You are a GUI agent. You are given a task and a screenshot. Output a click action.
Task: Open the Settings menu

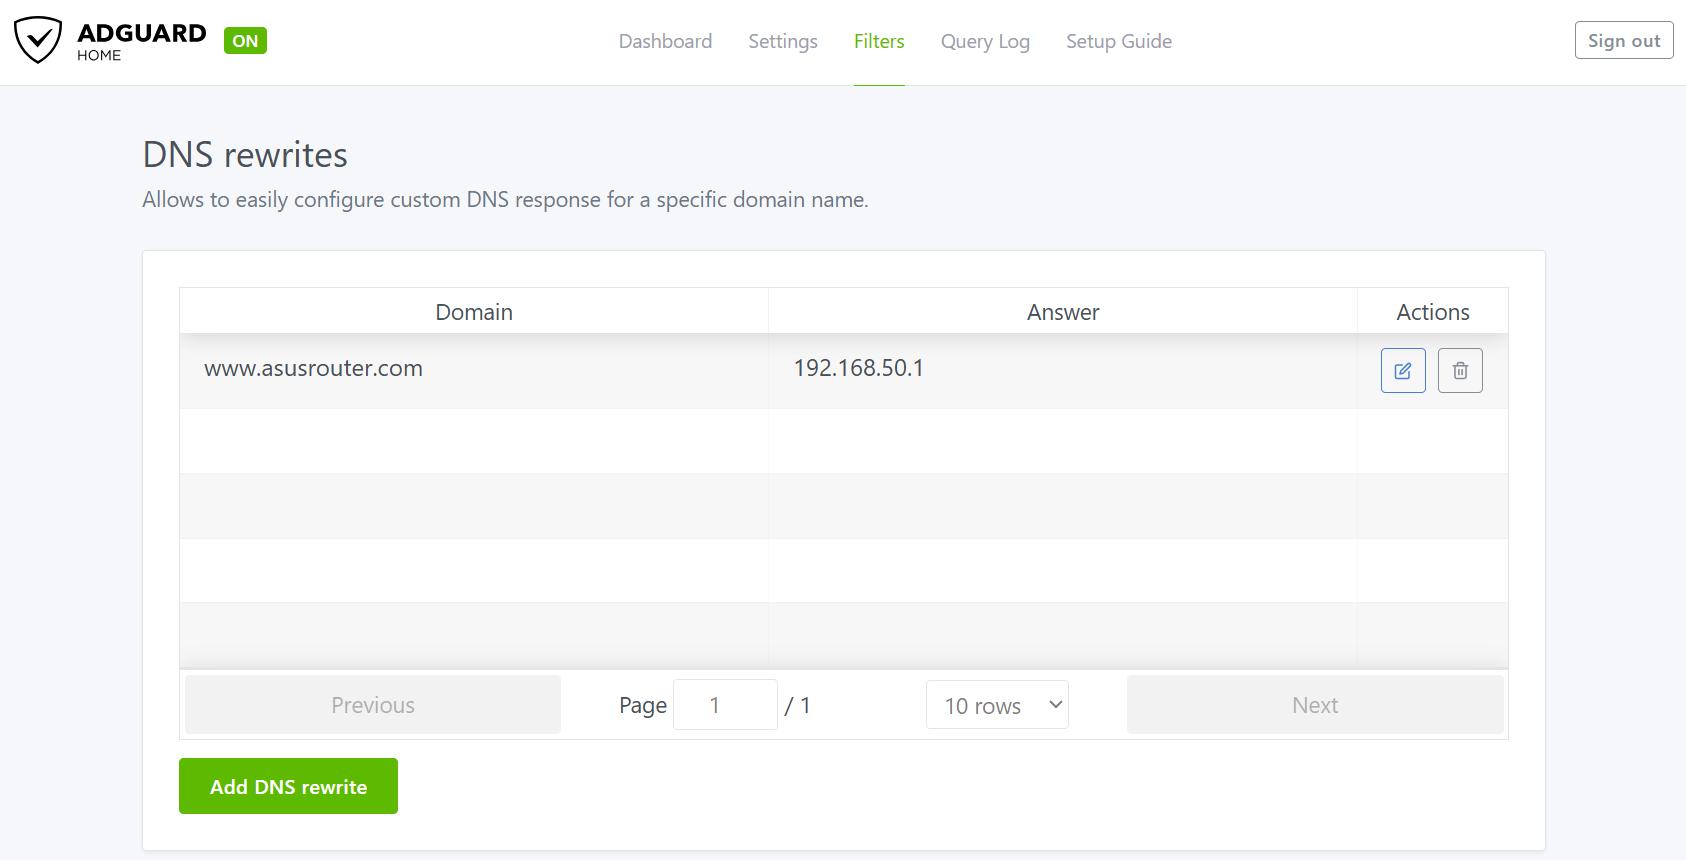pyautogui.click(x=782, y=41)
